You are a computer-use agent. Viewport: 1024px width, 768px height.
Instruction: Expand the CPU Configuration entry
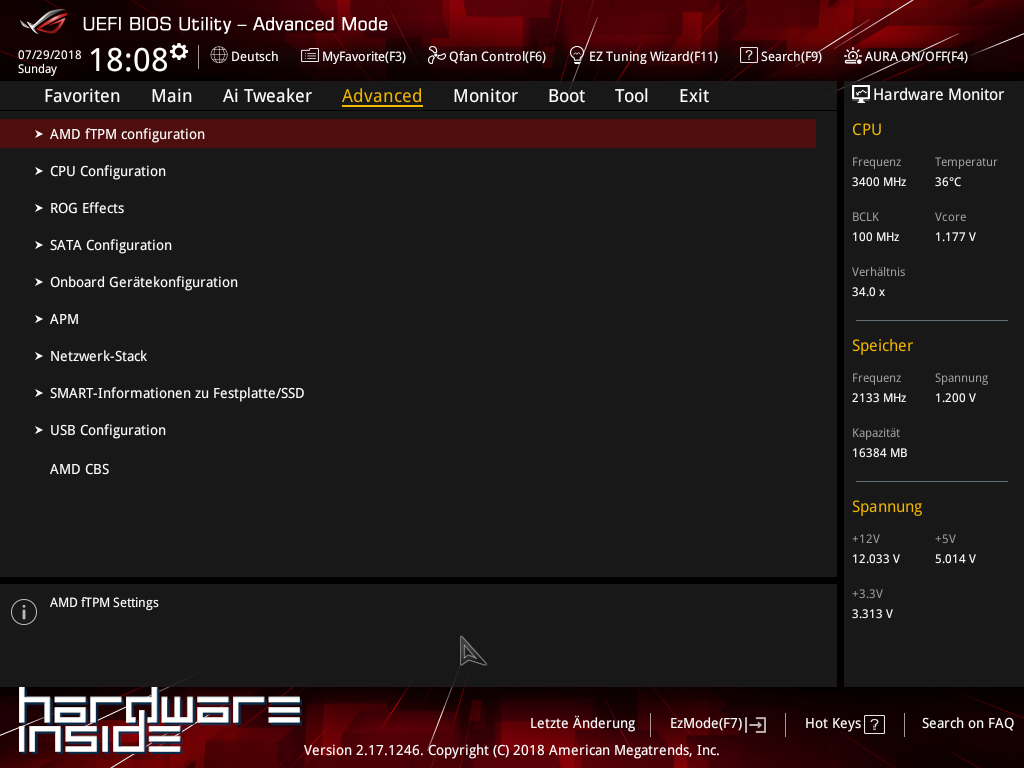[x=108, y=171]
